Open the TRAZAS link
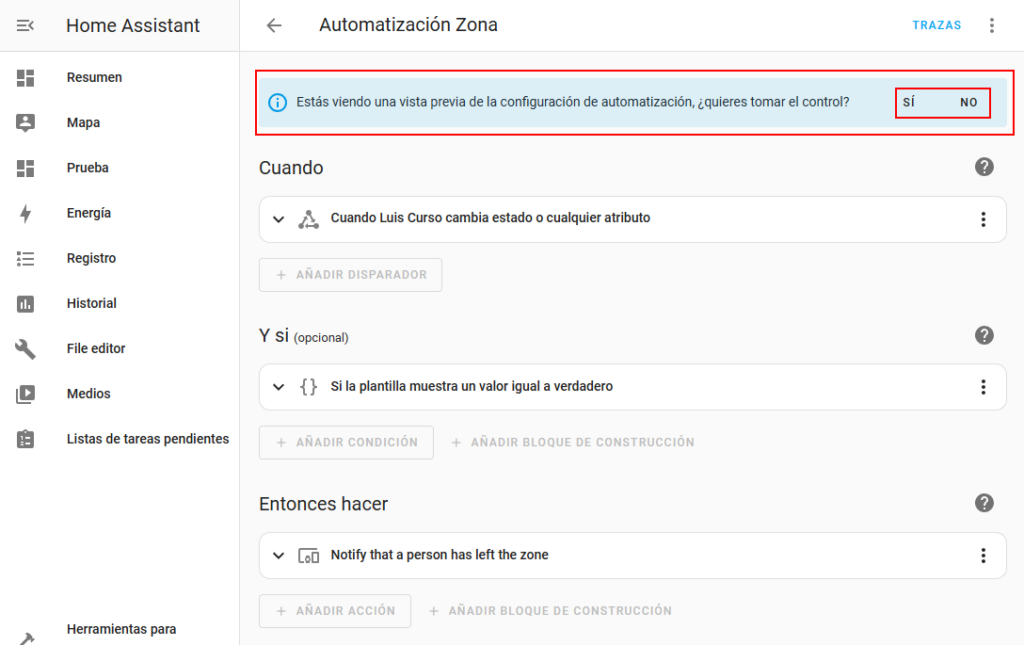The height and width of the screenshot is (645, 1024). pyautogui.click(x=936, y=26)
